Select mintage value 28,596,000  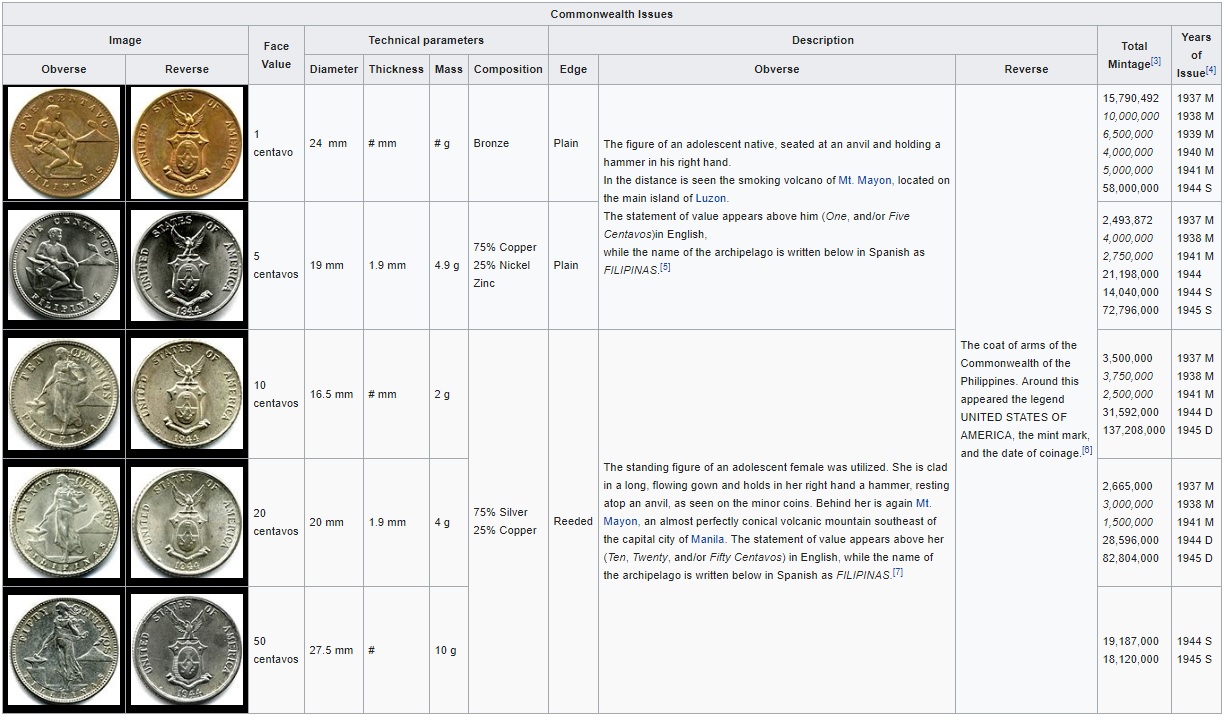click(1131, 540)
